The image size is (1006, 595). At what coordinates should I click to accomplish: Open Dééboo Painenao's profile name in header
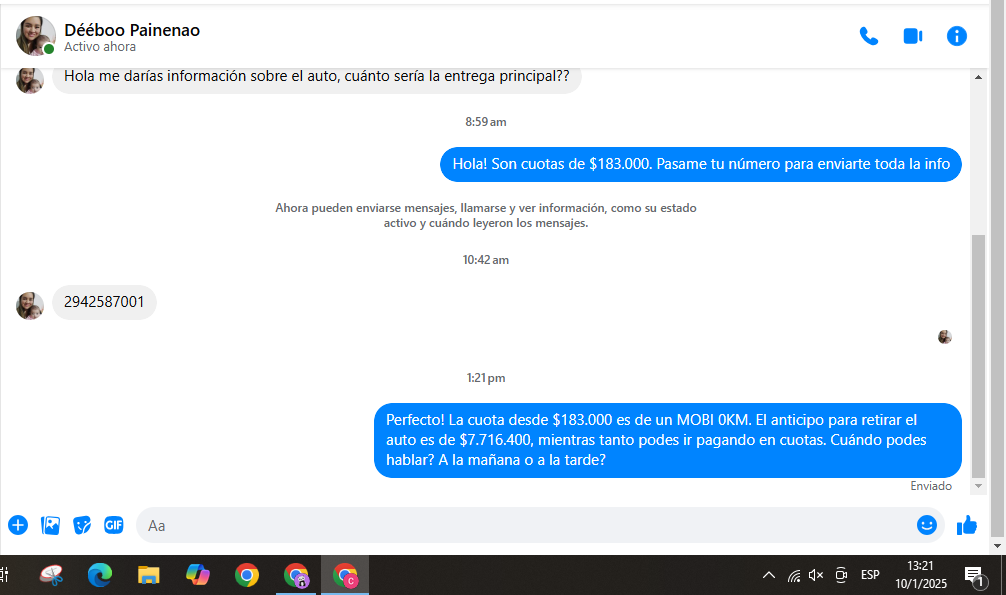[x=132, y=30]
